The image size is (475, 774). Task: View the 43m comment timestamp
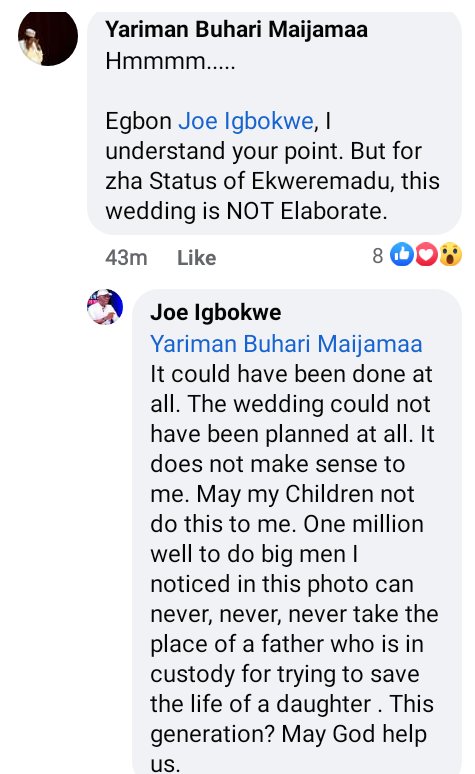click(126, 258)
